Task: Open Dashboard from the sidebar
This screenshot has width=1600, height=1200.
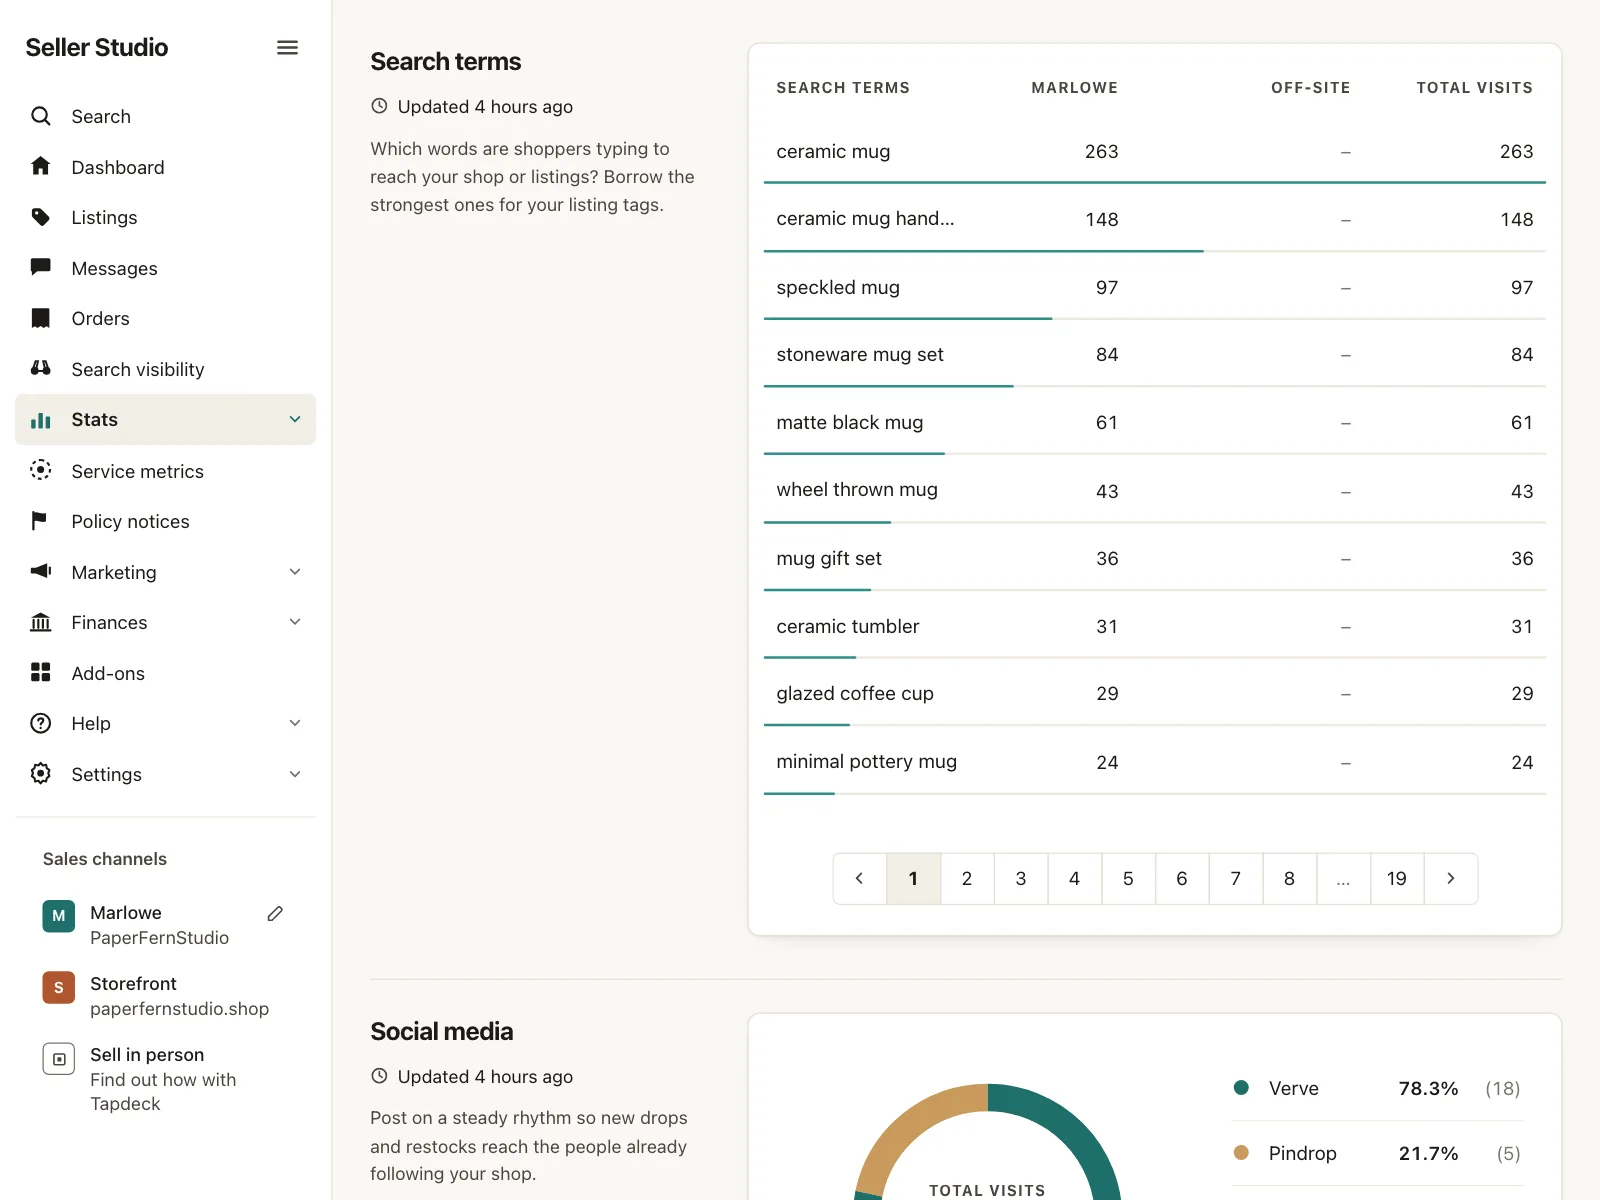Action: point(165,167)
